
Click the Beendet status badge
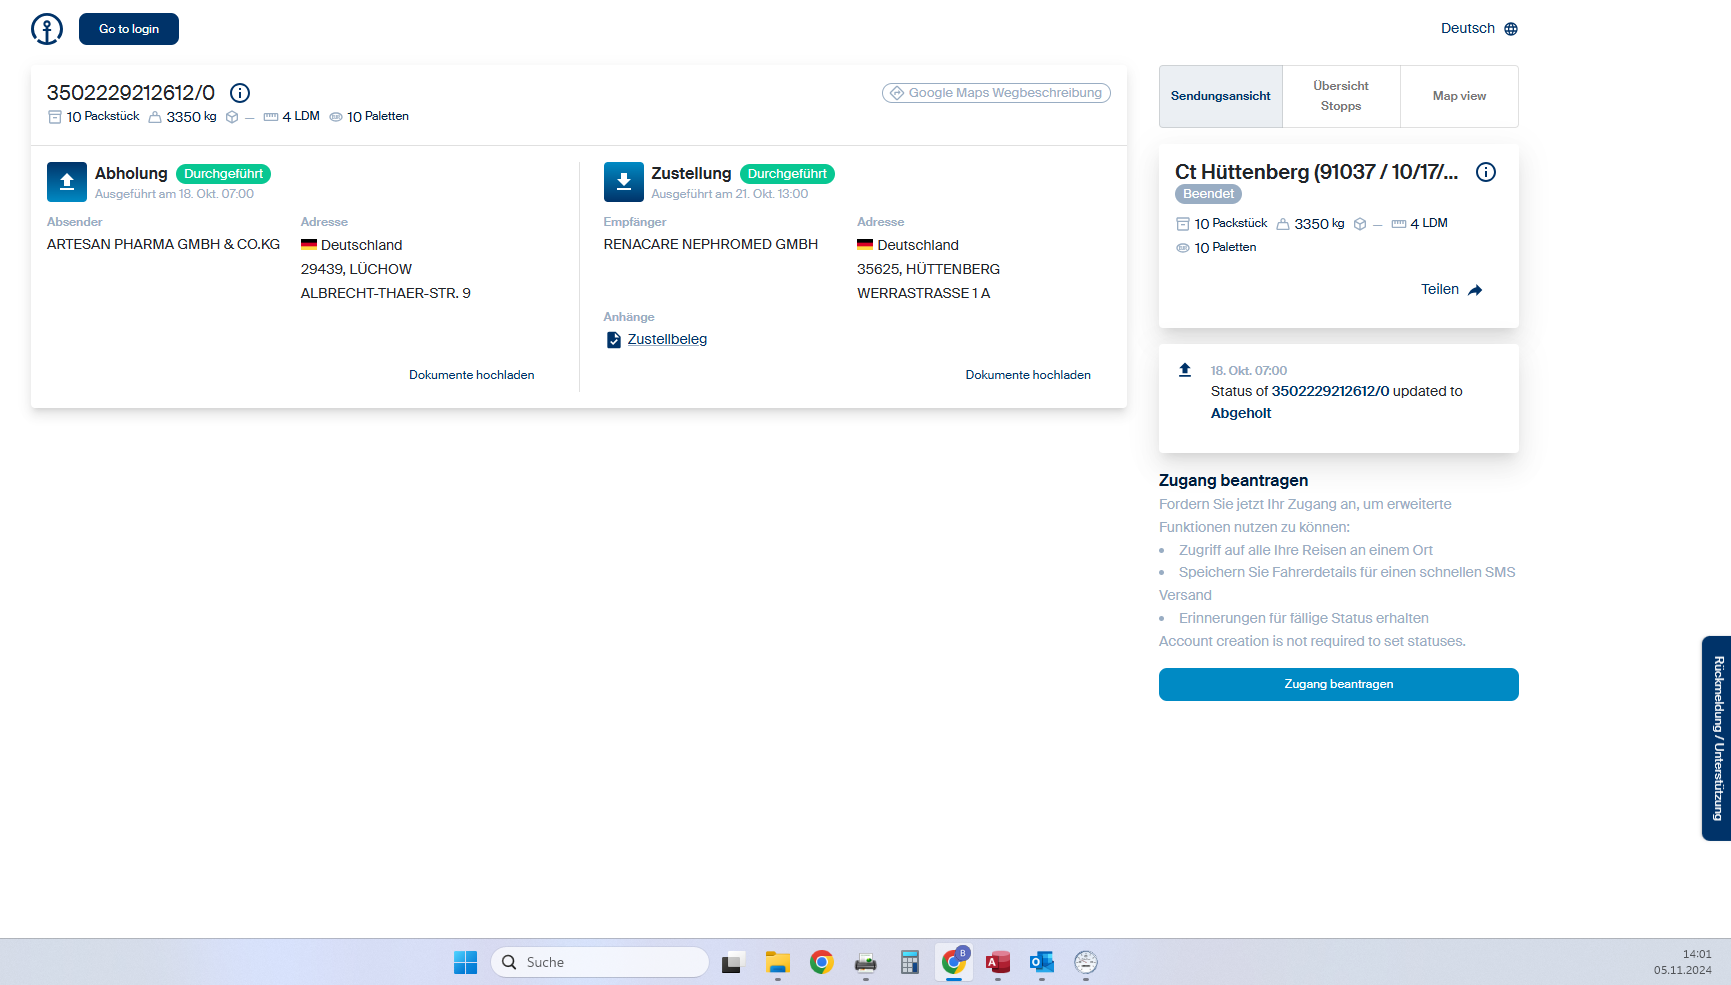tap(1208, 194)
